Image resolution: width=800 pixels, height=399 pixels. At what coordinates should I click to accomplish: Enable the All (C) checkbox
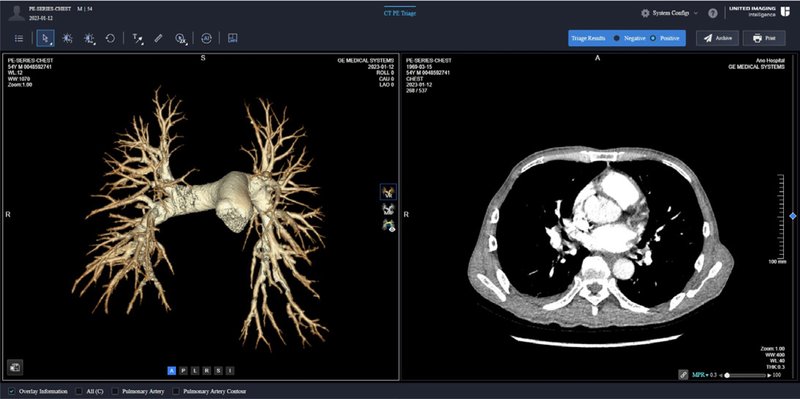coord(79,391)
